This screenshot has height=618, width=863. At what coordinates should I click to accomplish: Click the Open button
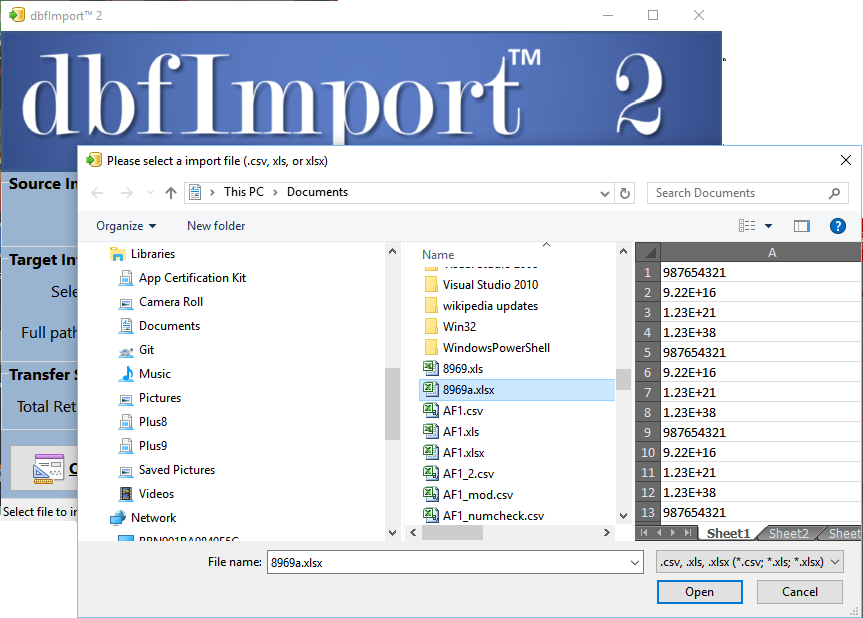(700, 592)
